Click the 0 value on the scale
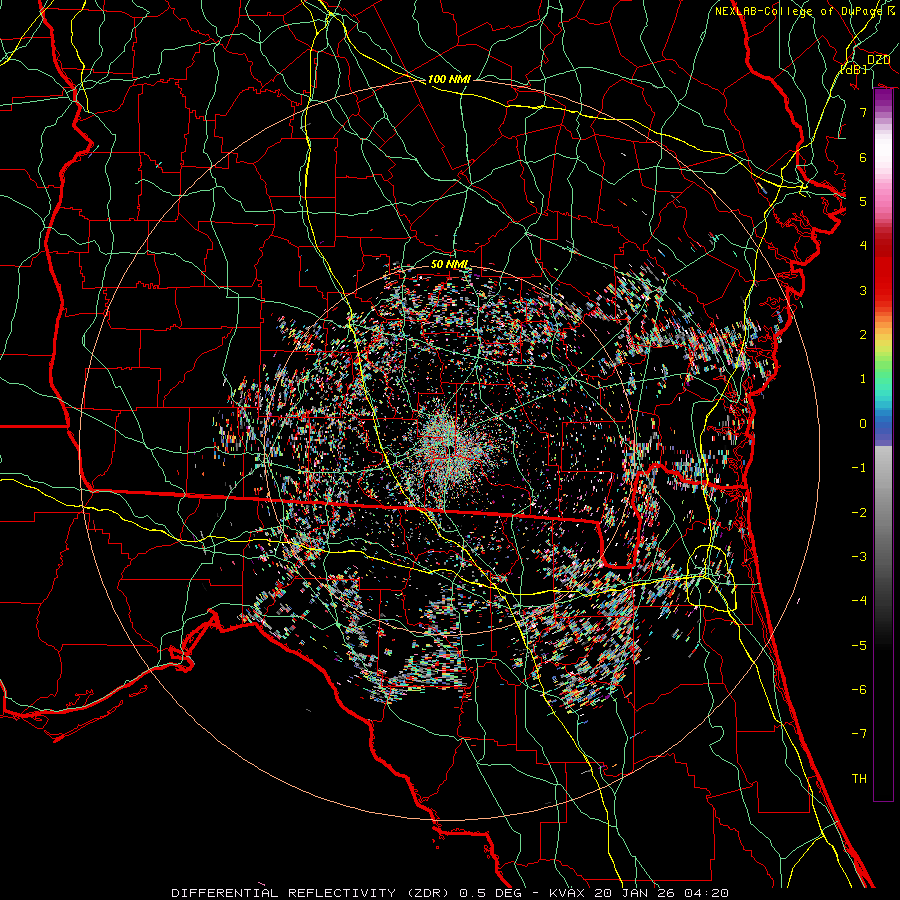 click(x=863, y=423)
